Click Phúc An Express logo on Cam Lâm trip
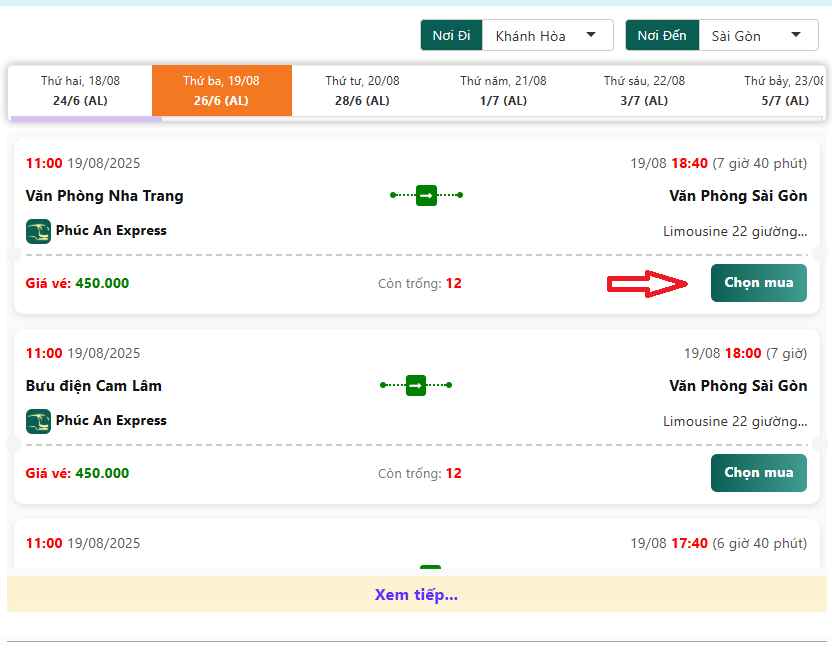Viewport: 832px width, 664px height. pyautogui.click(x=38, y=421)
